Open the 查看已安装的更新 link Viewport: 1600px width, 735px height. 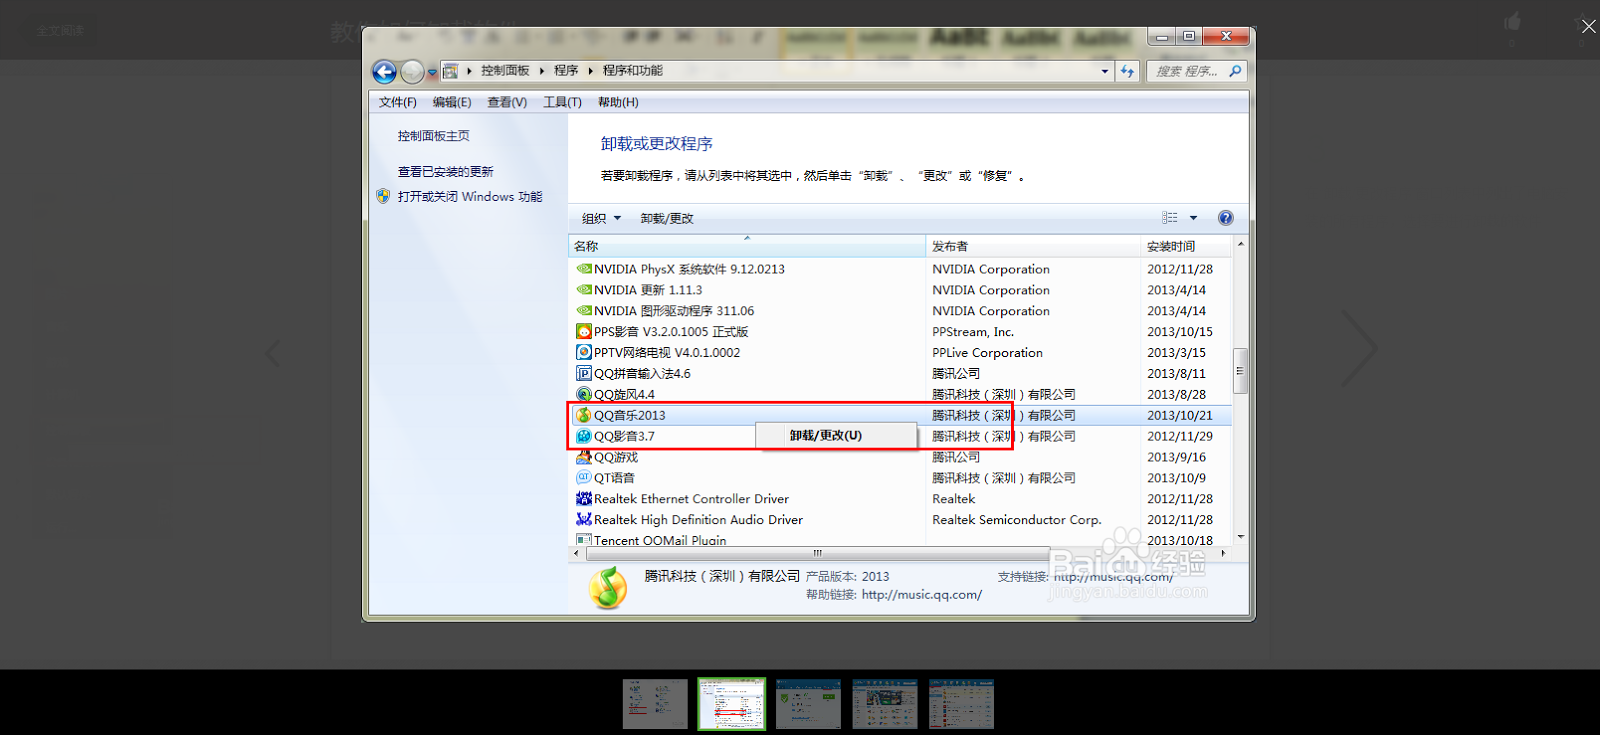(x=445, y=172)
